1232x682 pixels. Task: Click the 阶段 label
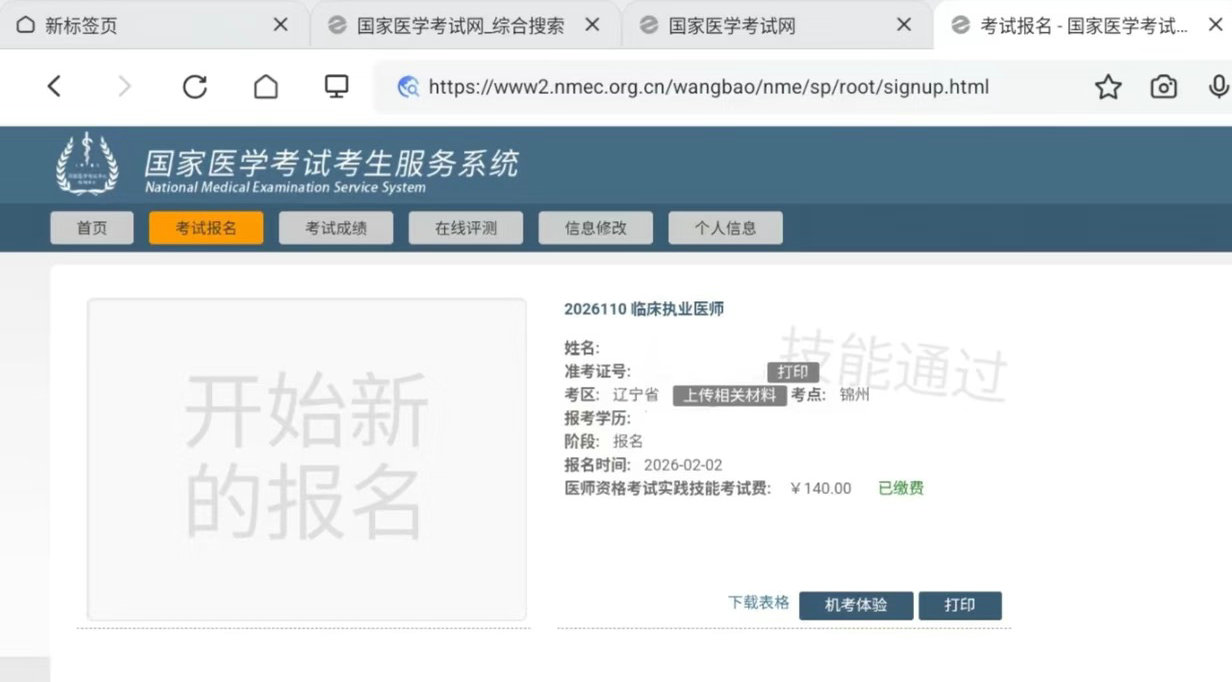click(x=583, y=441)
